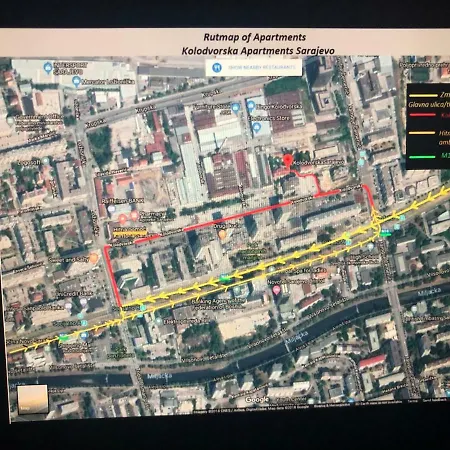The height and width of the screenshot is (450, 450).
Task: Click the pink pin near Miljacka embankment
Action: 276,290
